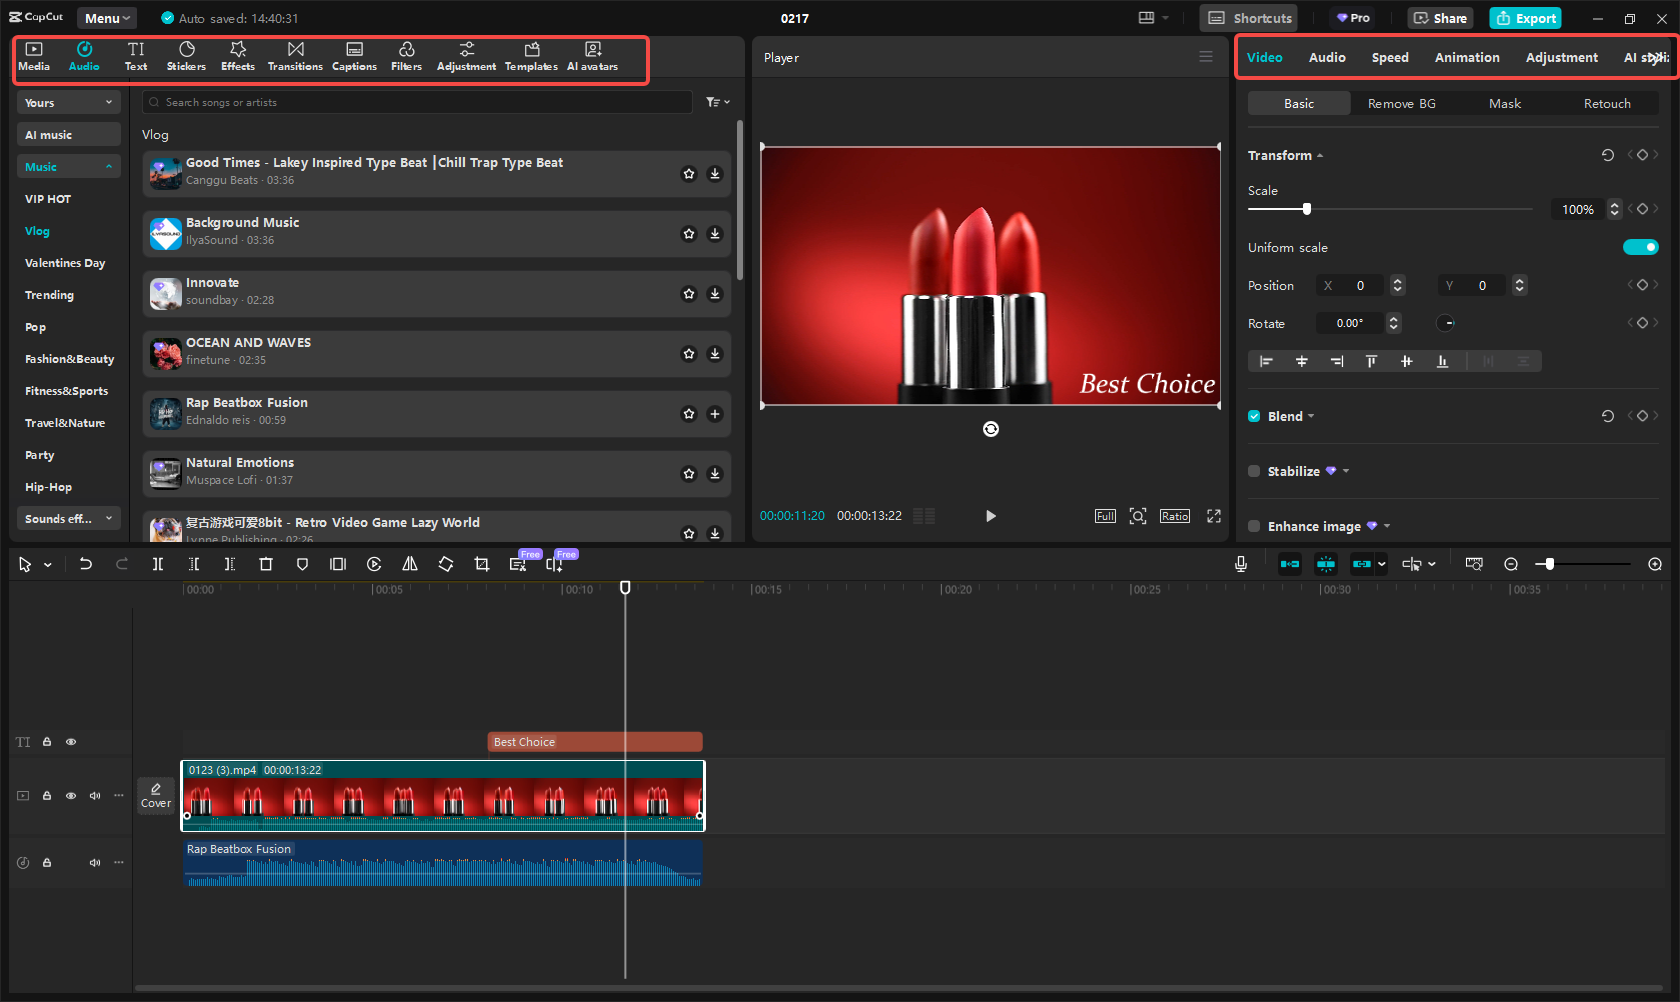This screenshot has height=1002, width=1680.
Task: Toggle the Uniform scale switch
Action: [x=1640, y=247]
